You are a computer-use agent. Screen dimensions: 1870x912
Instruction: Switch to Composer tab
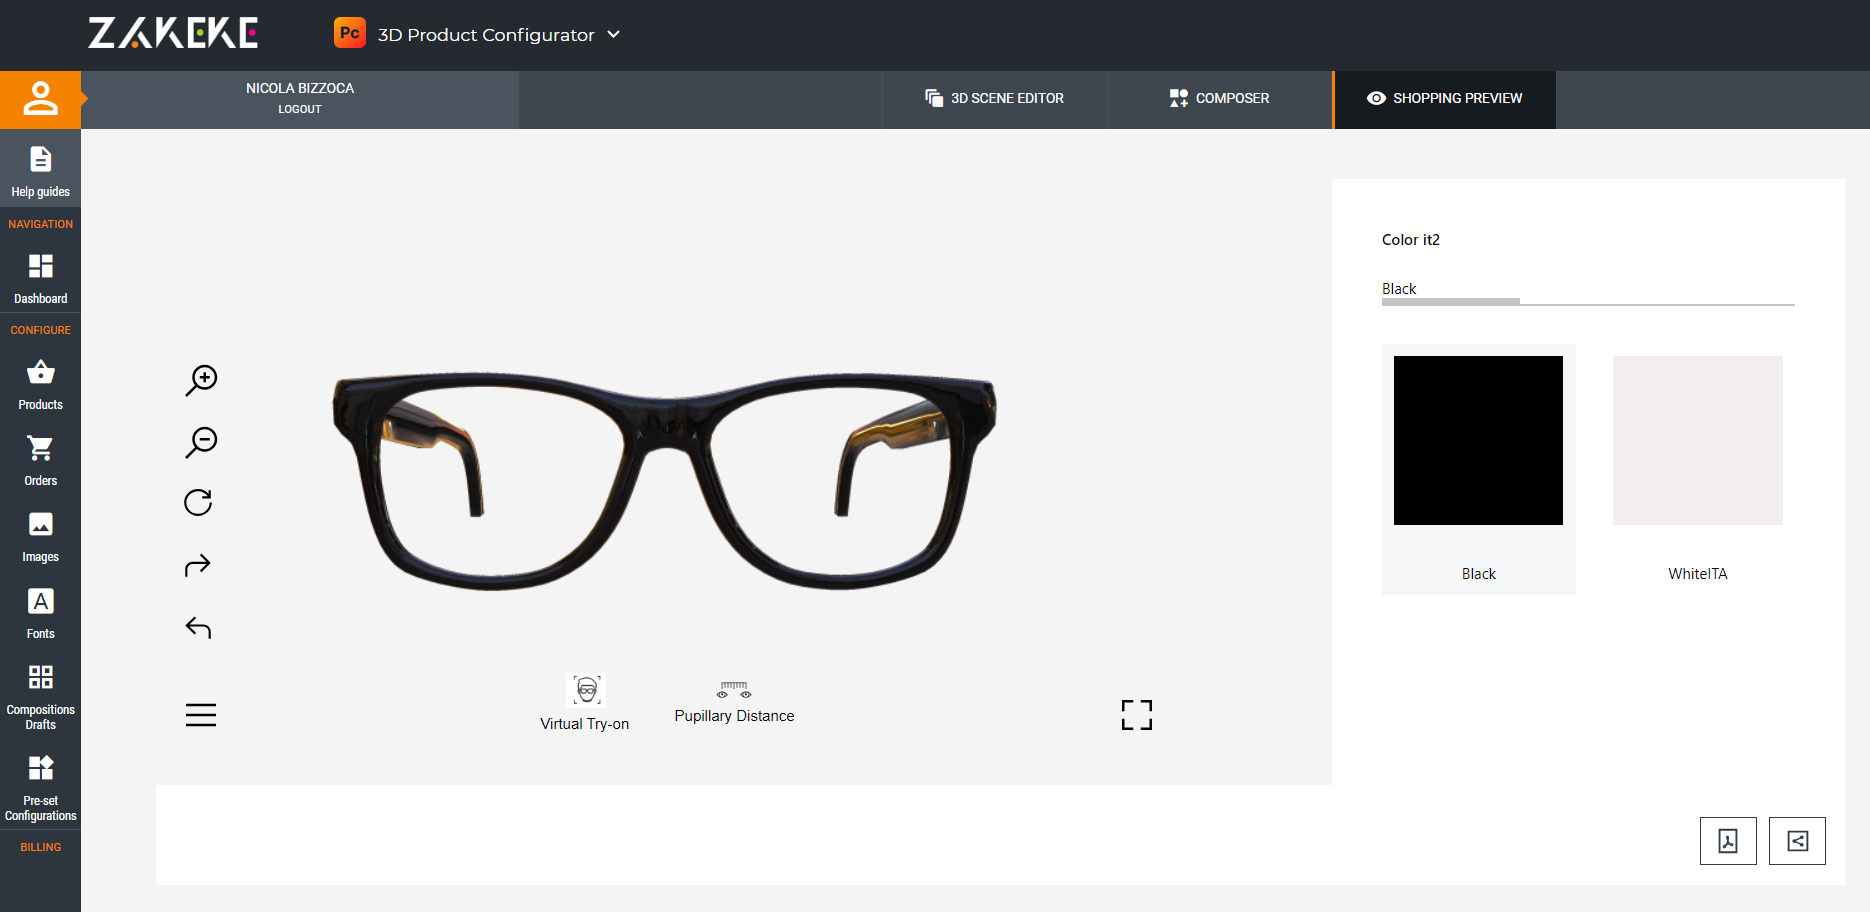coord(1219,99)
